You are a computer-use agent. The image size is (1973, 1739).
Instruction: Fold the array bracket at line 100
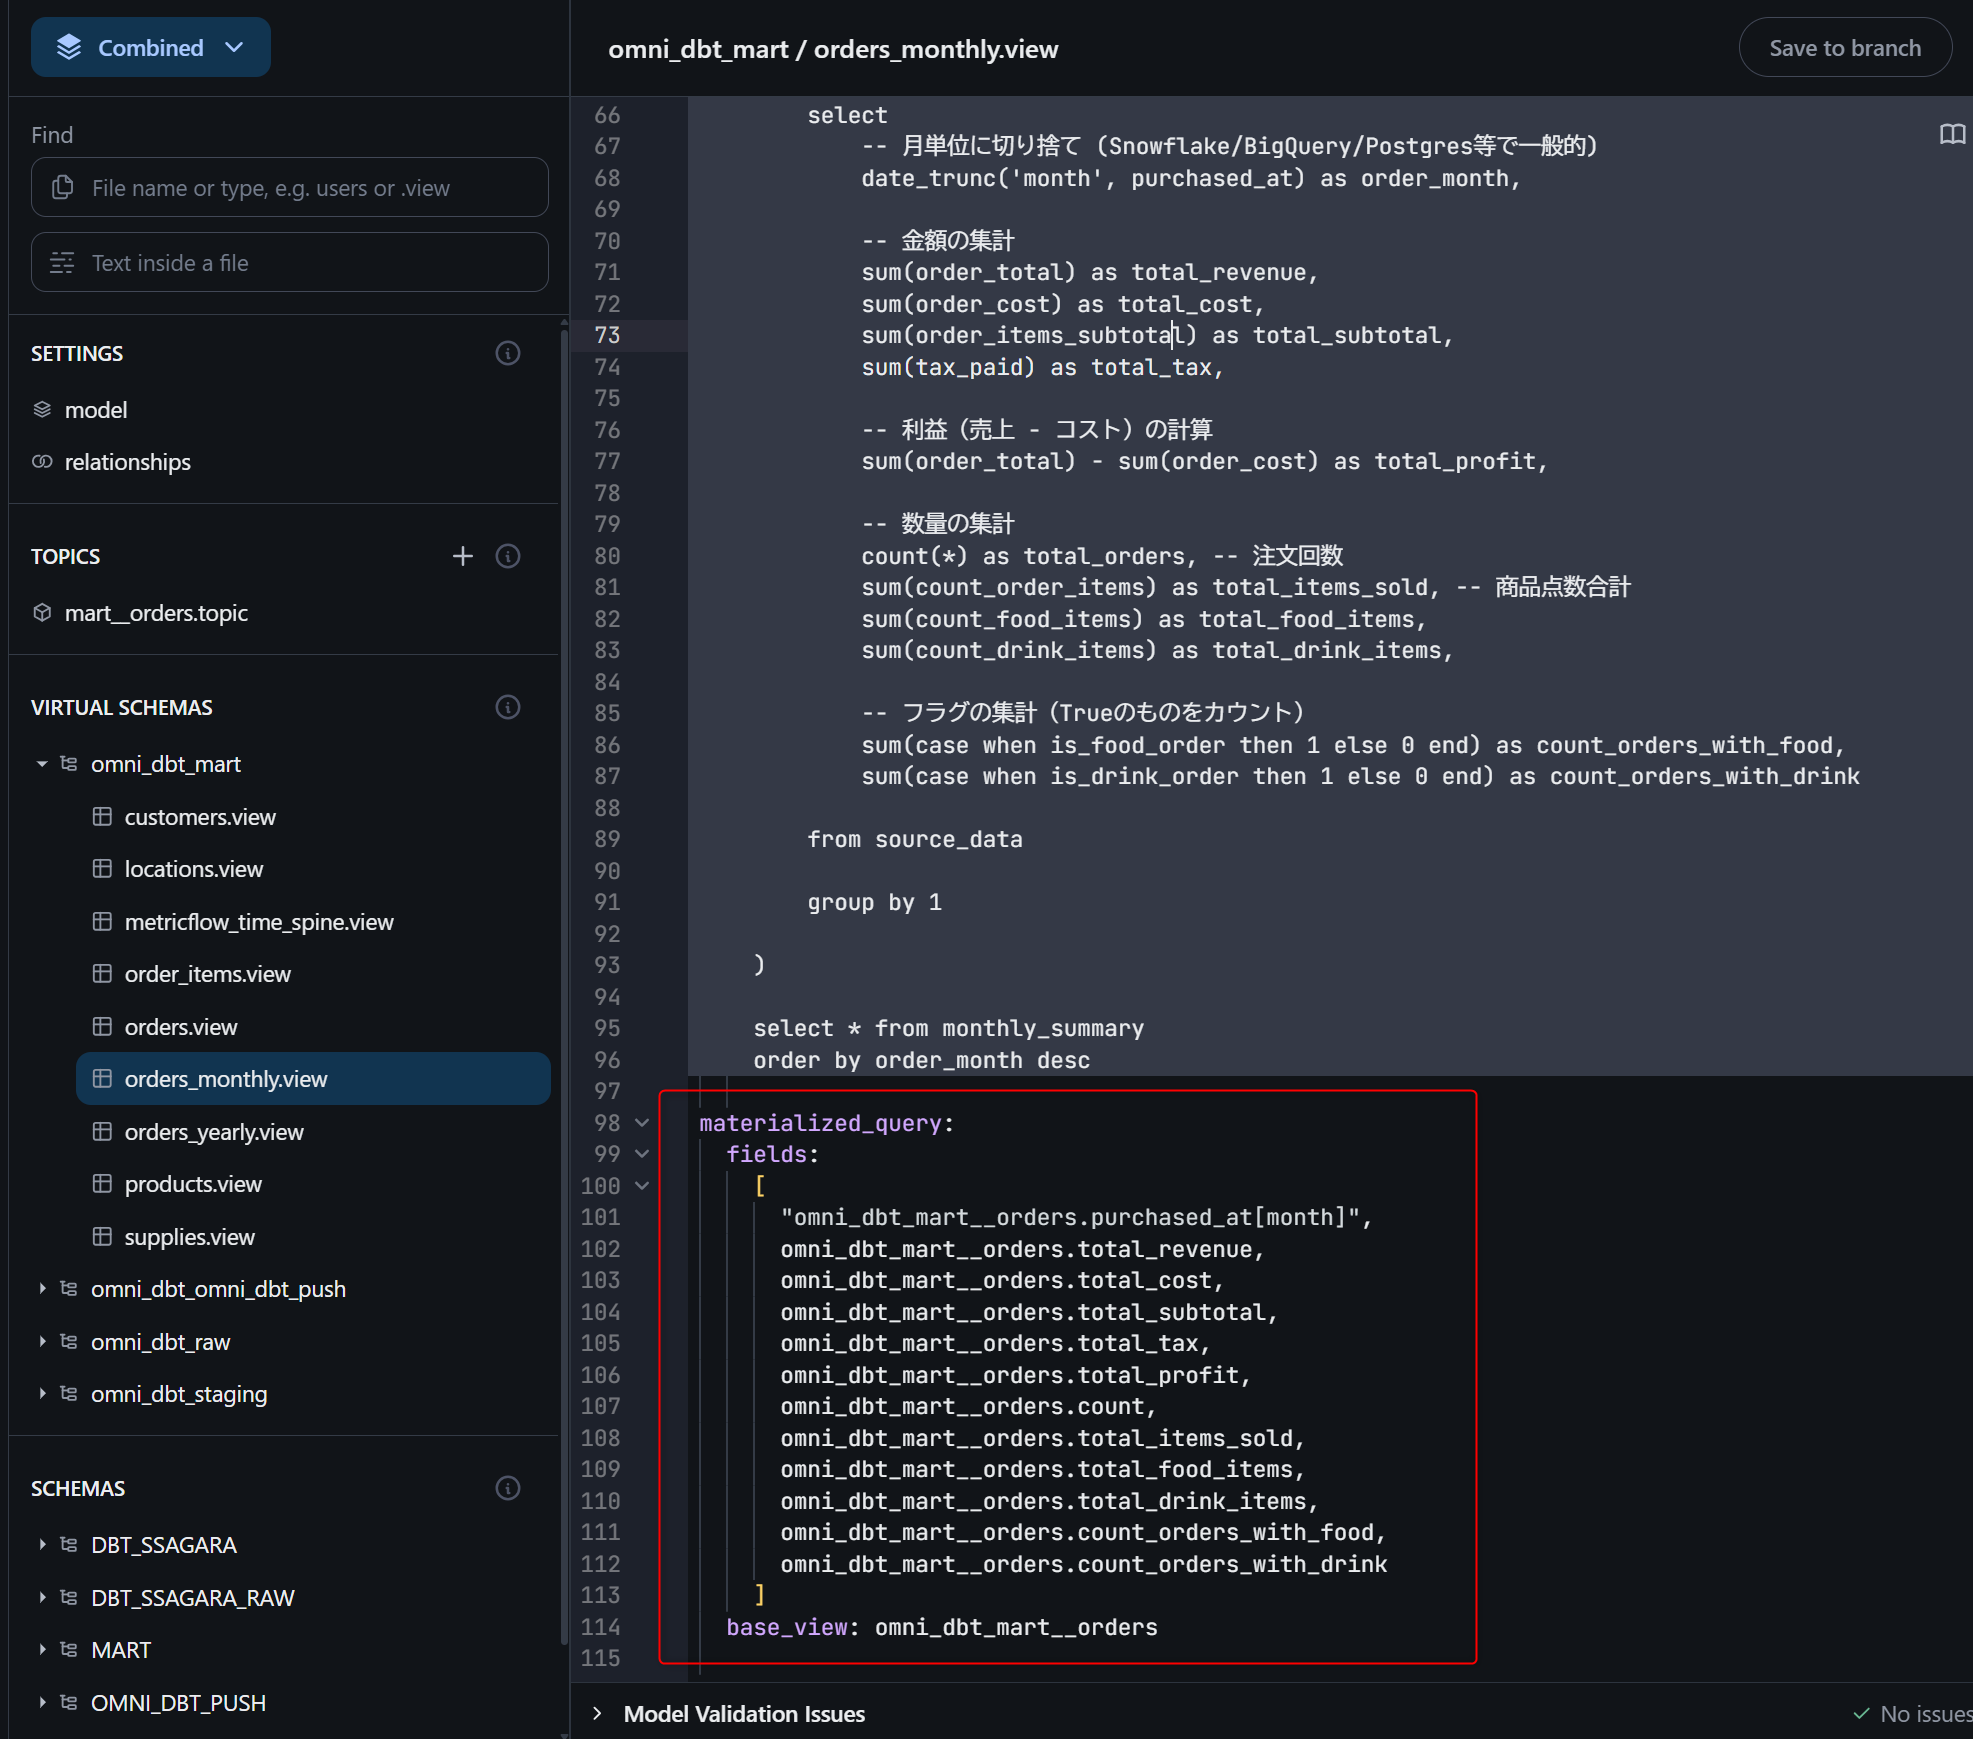(642, 1186)
